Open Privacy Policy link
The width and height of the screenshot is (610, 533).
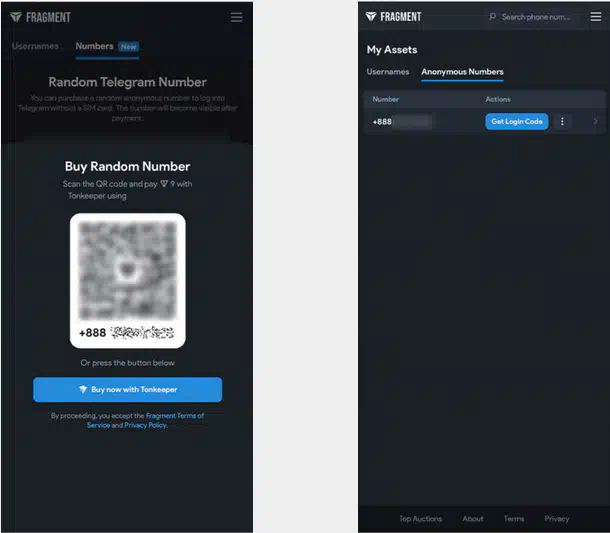pyautogui.click(x=145, y=425)
